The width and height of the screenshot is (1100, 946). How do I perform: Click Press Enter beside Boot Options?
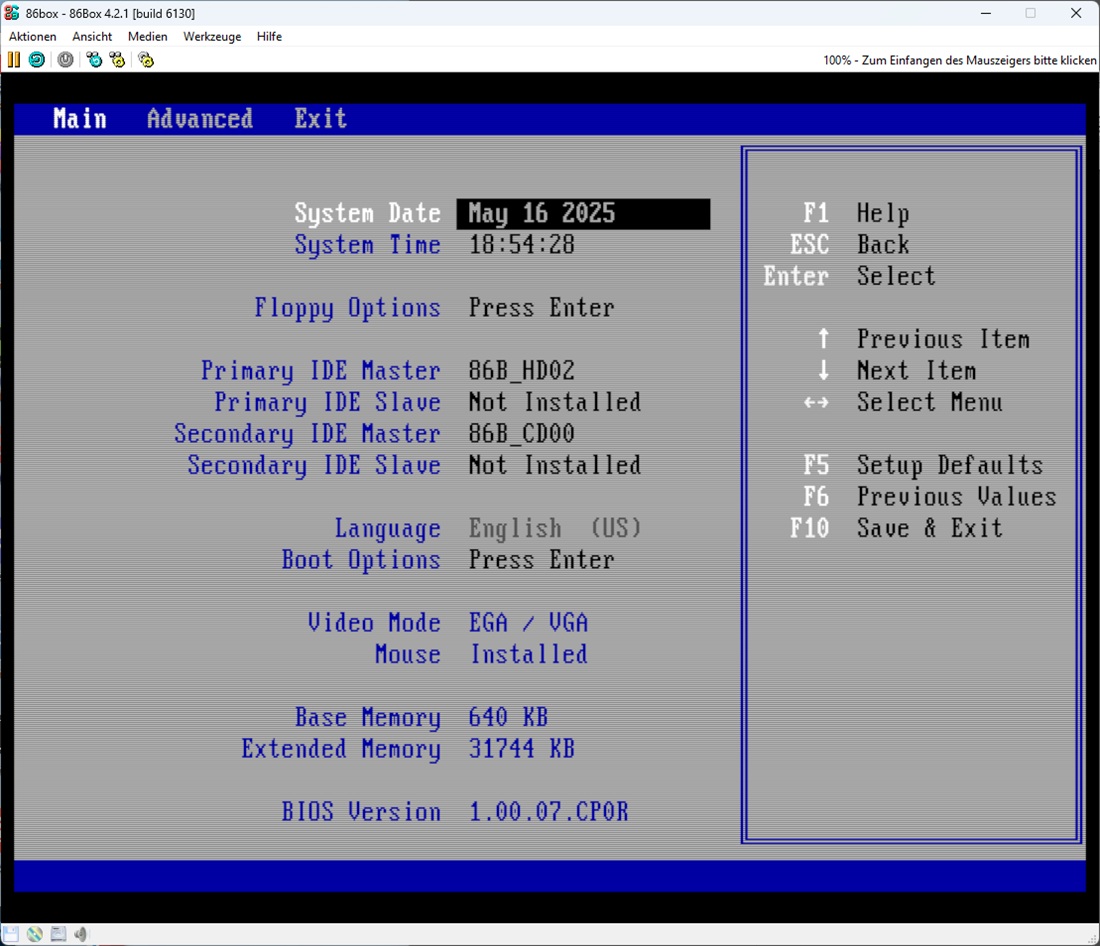coord(541,560)
